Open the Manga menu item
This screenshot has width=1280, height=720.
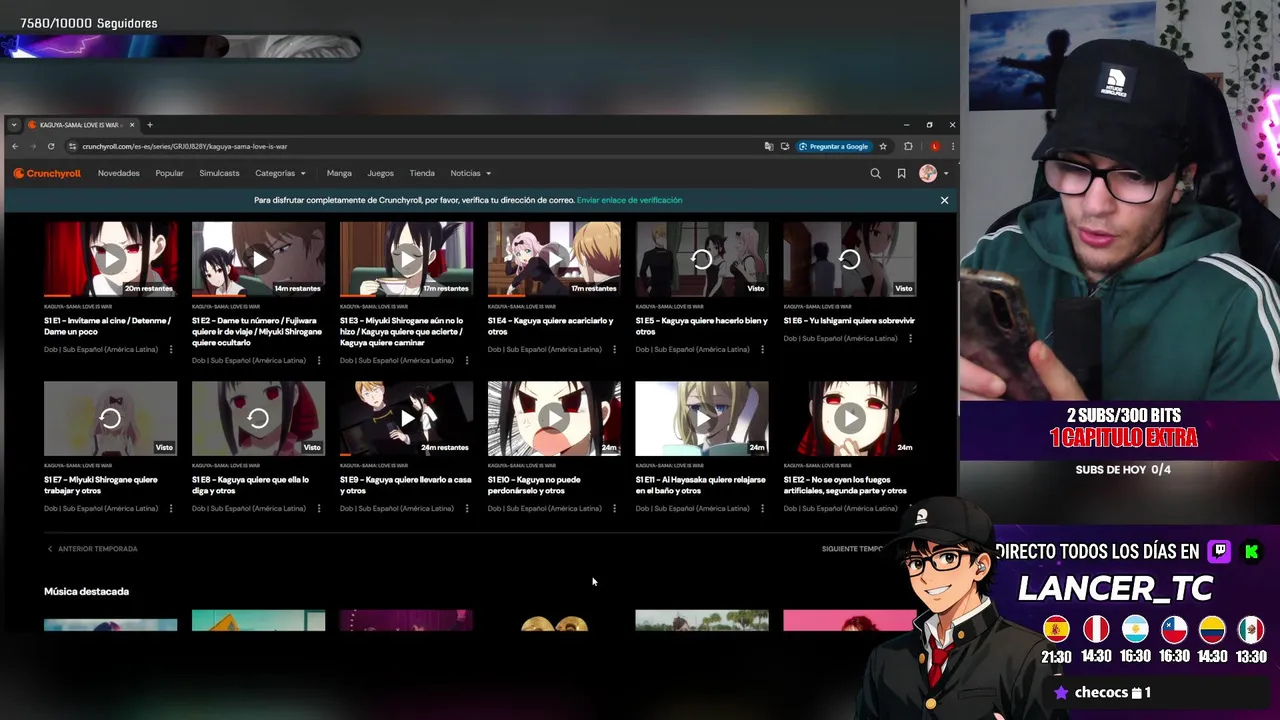click(339, 173)
